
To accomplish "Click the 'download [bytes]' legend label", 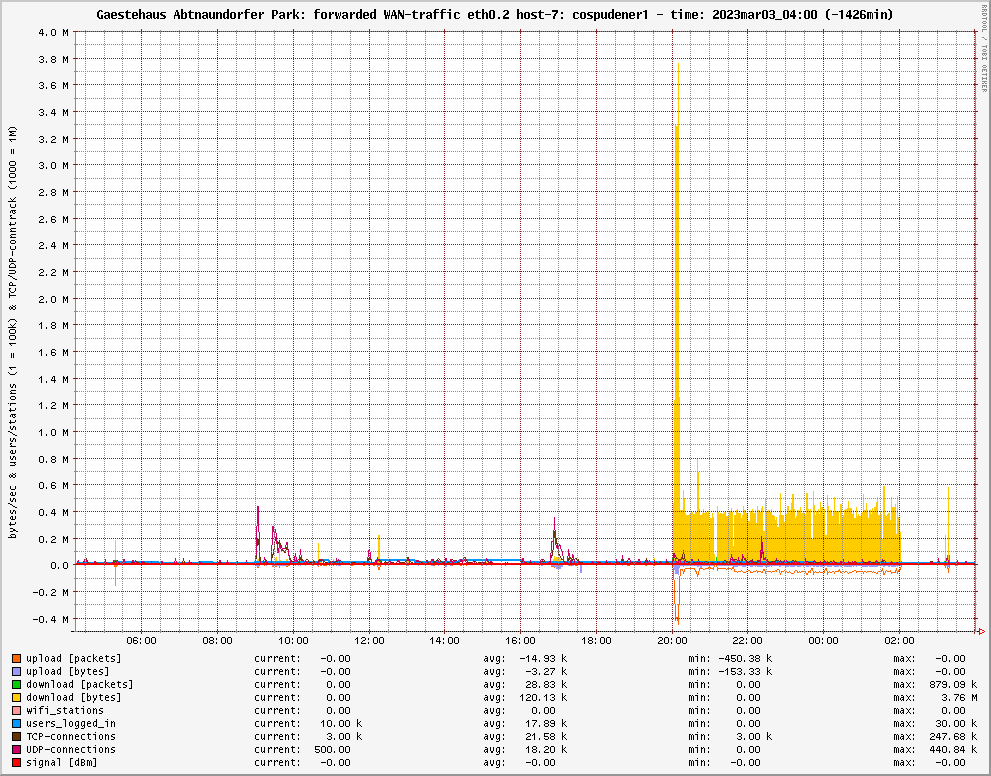I will tap(73, 698).
